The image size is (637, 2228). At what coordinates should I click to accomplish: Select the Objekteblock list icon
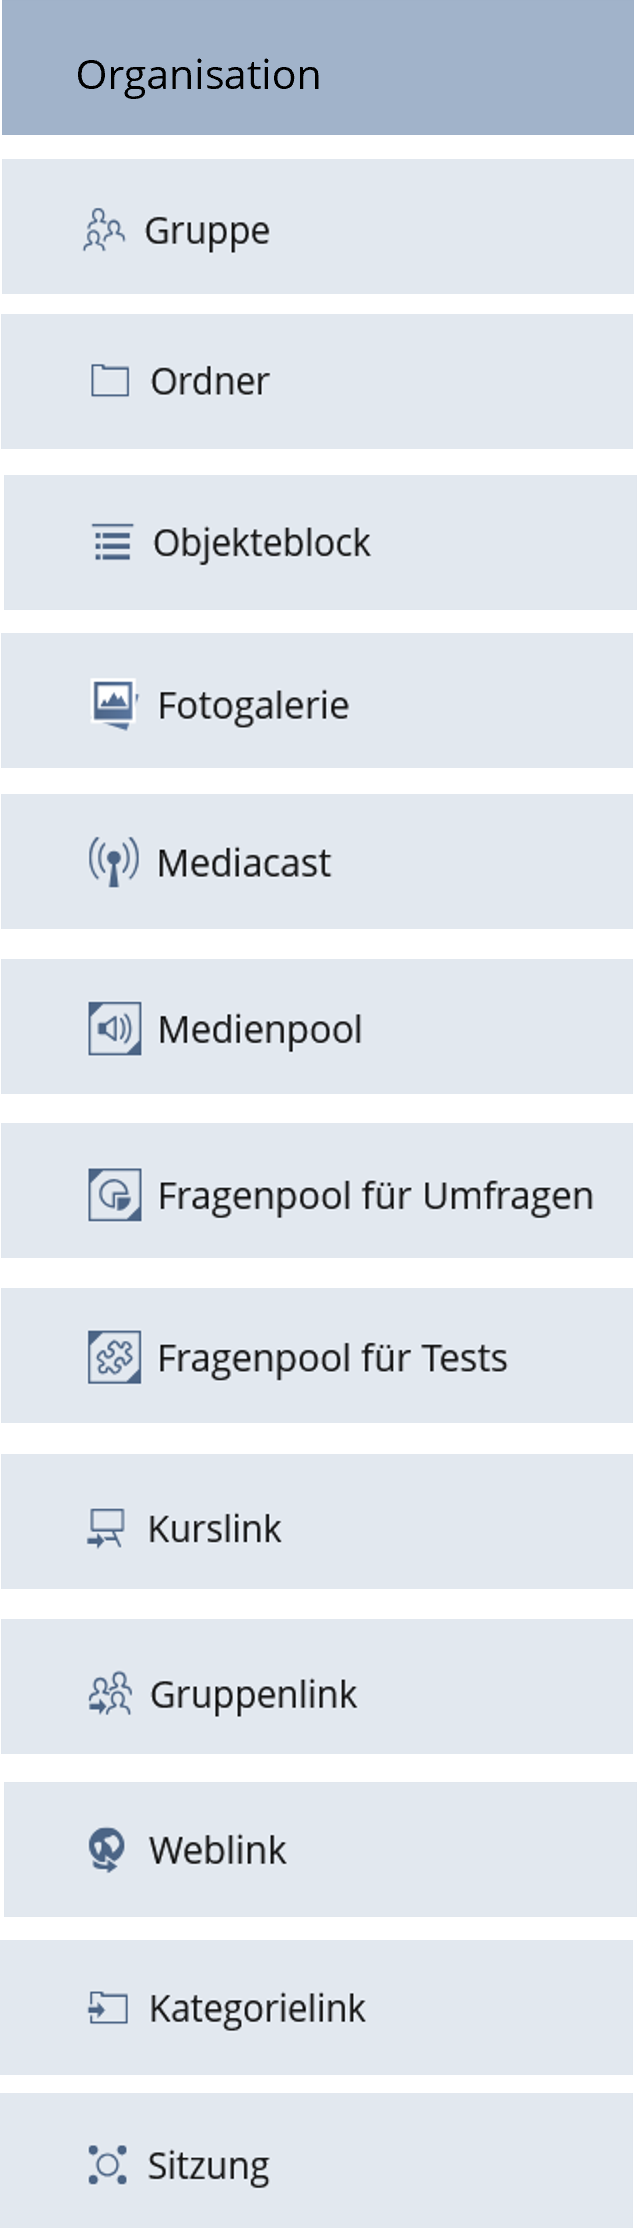(113, 542)
